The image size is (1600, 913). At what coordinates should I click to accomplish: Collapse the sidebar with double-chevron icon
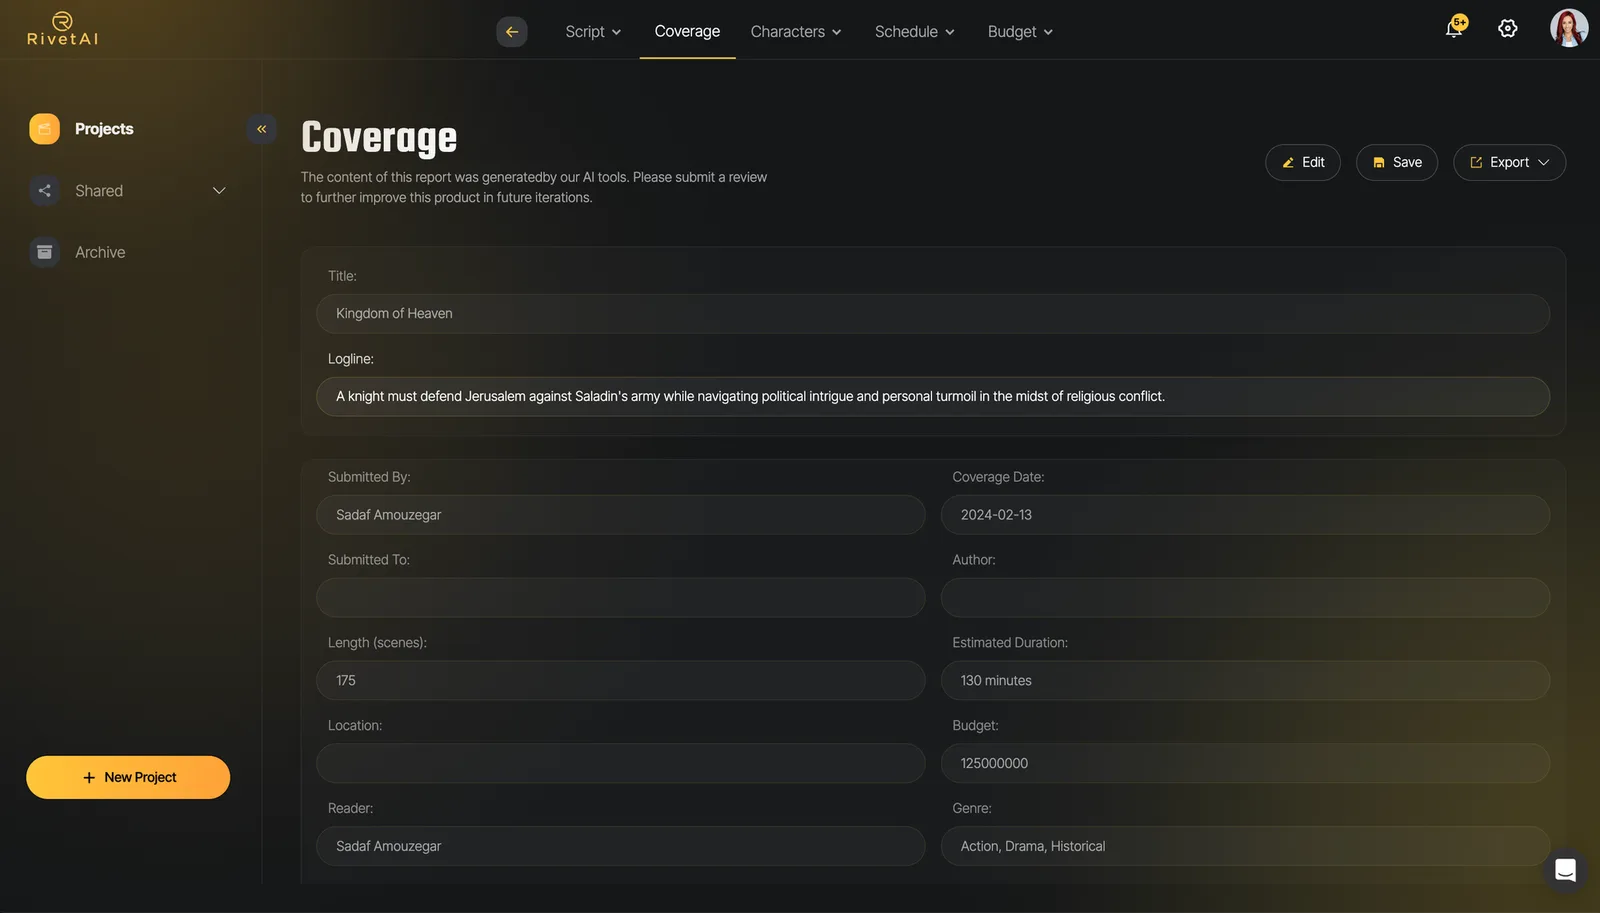pos(262,129)
